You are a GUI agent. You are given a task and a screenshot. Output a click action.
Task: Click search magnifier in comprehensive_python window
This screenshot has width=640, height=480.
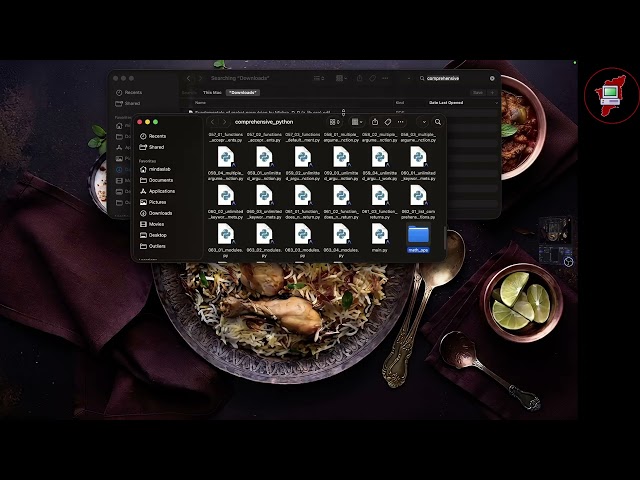[x=438, y=122]
